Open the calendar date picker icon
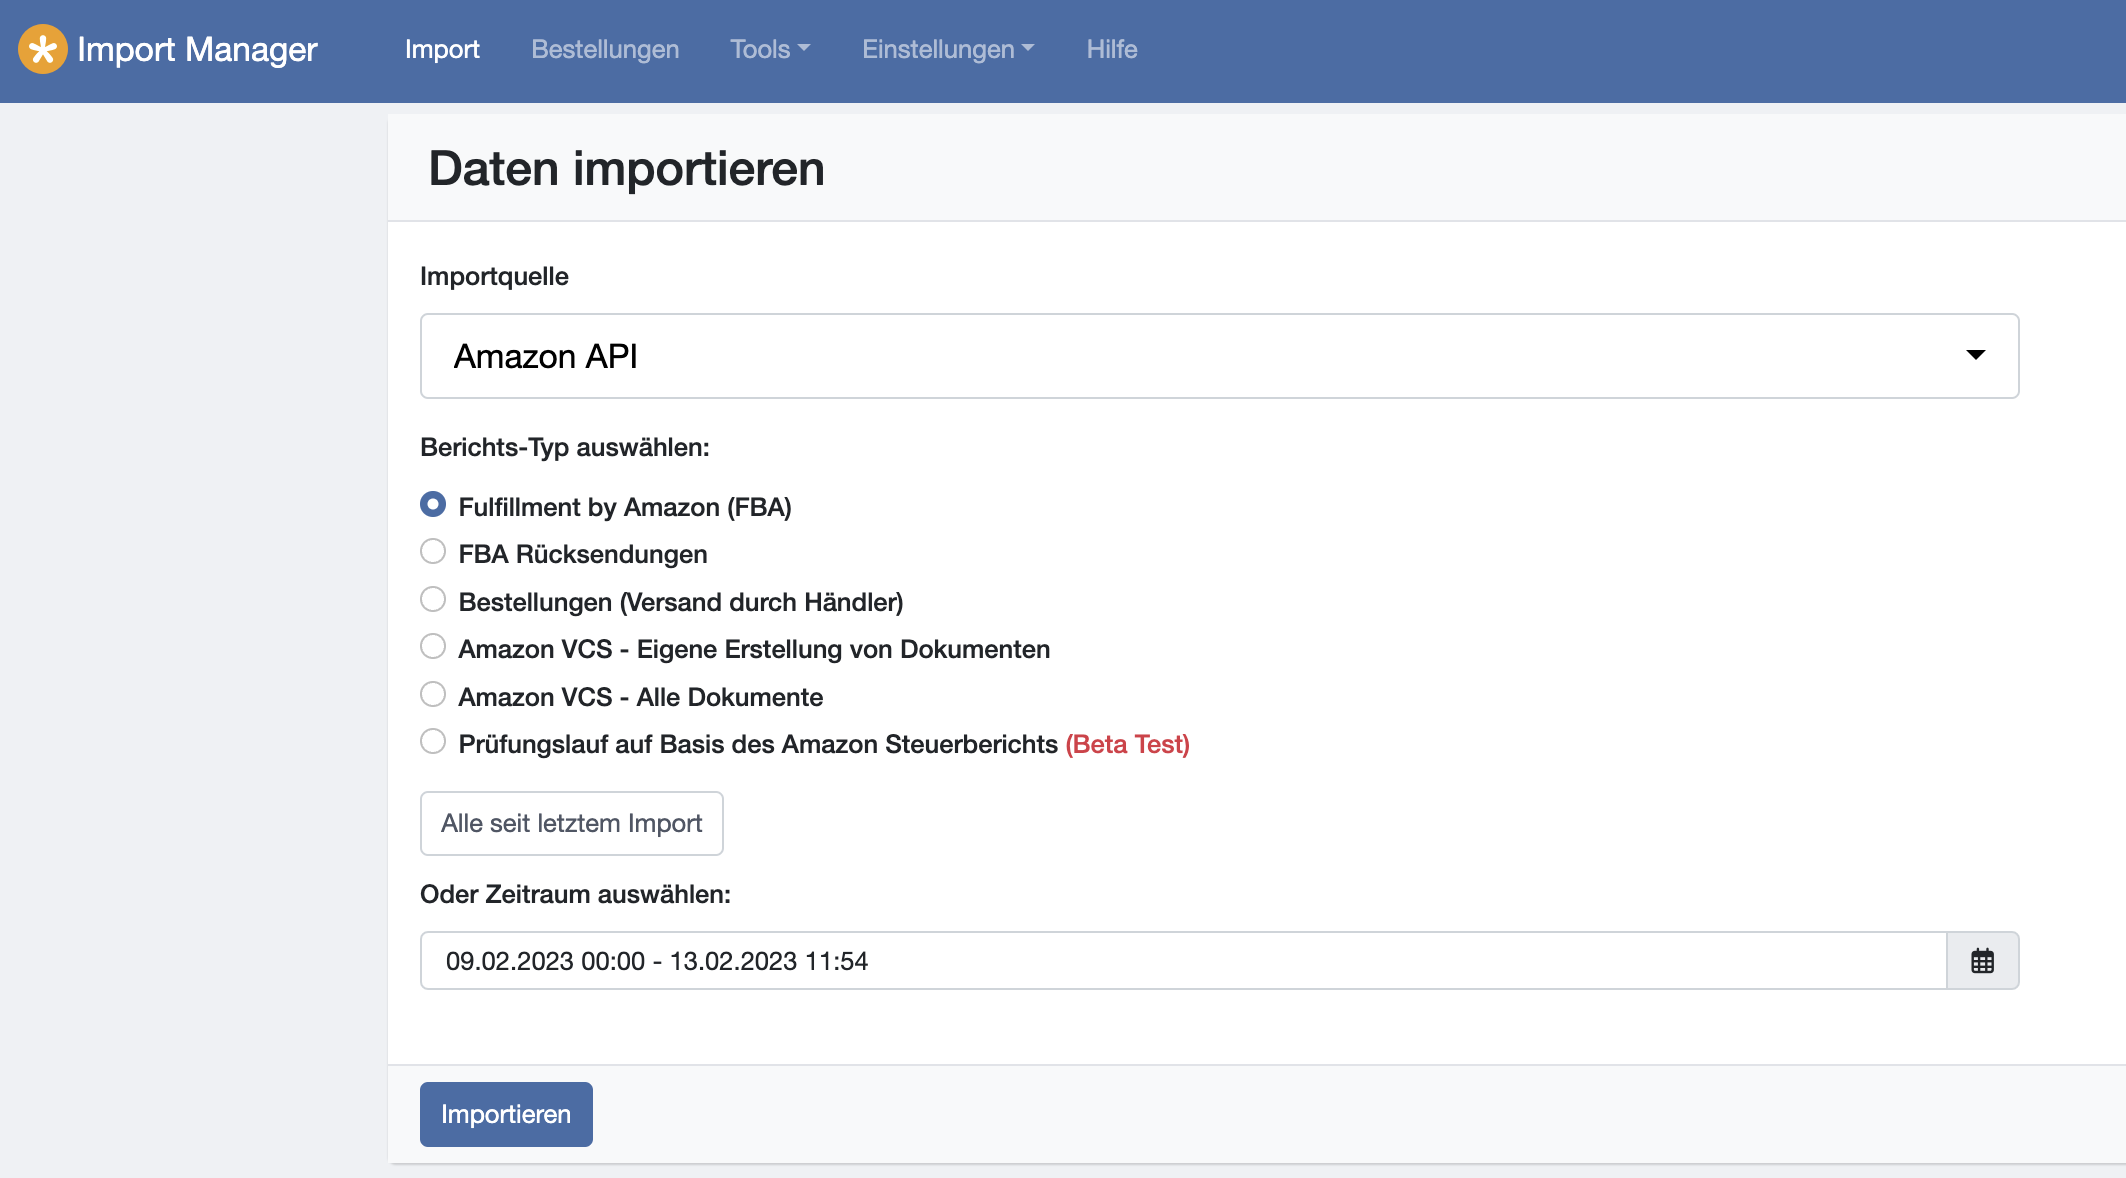Viewport: 2126px width, 1178px height. (x=1982, y=961)
